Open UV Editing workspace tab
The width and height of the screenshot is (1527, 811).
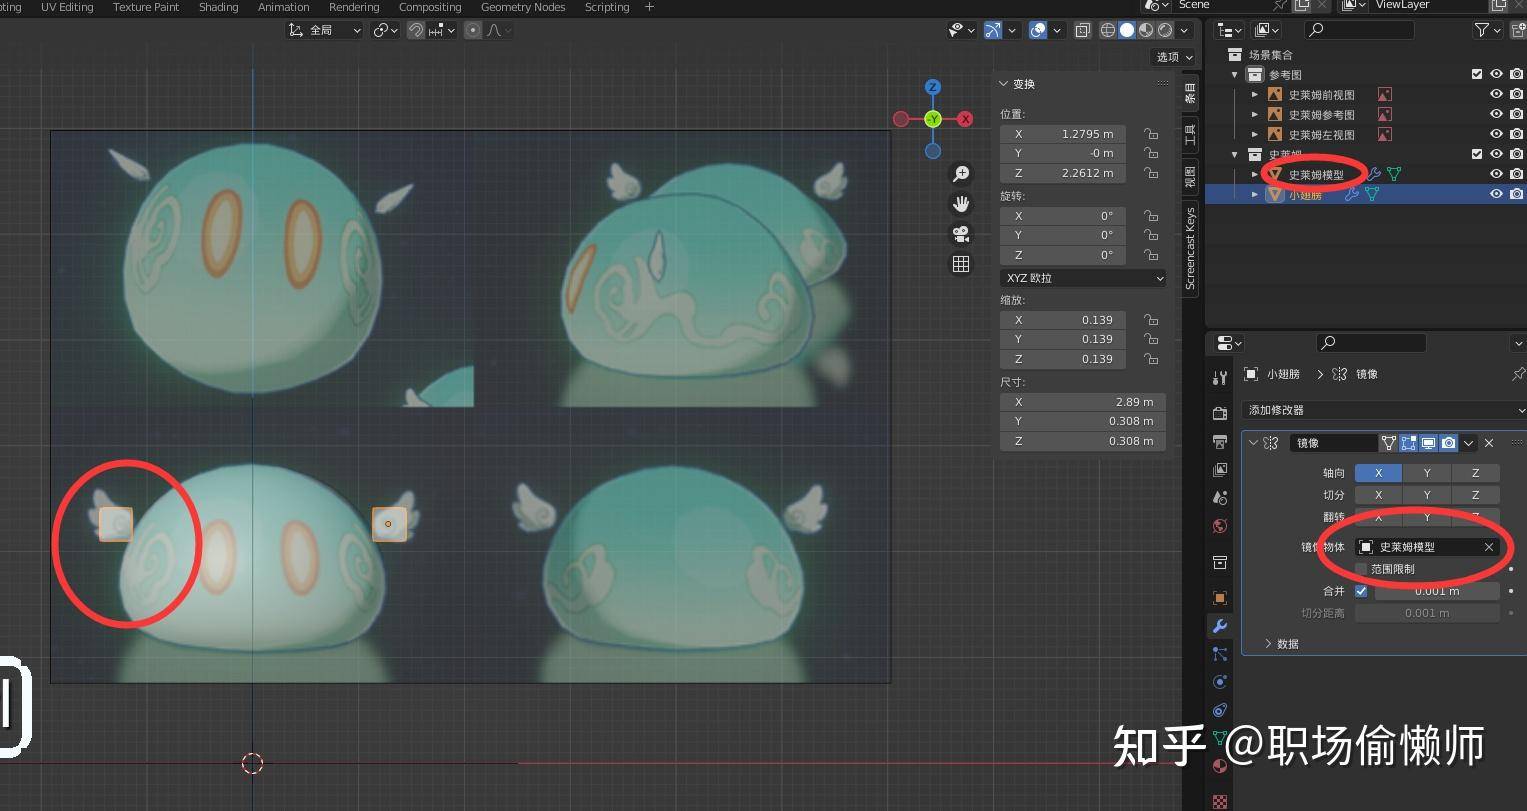pos(67,7)
